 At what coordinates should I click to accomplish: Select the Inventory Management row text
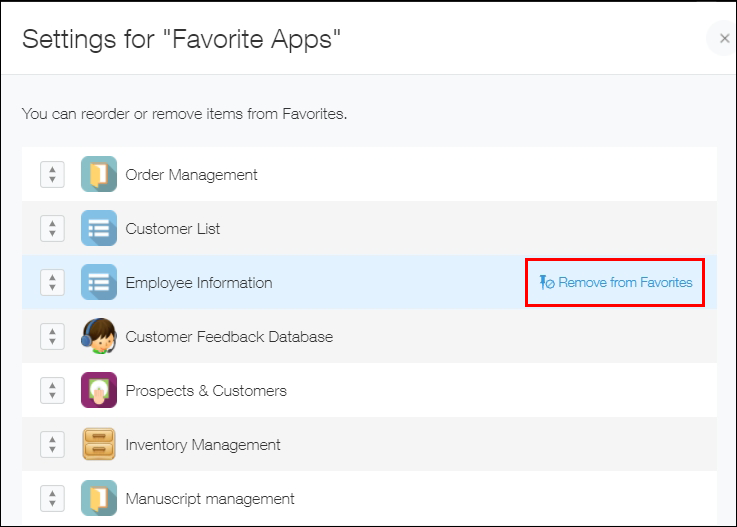(203, 445)
